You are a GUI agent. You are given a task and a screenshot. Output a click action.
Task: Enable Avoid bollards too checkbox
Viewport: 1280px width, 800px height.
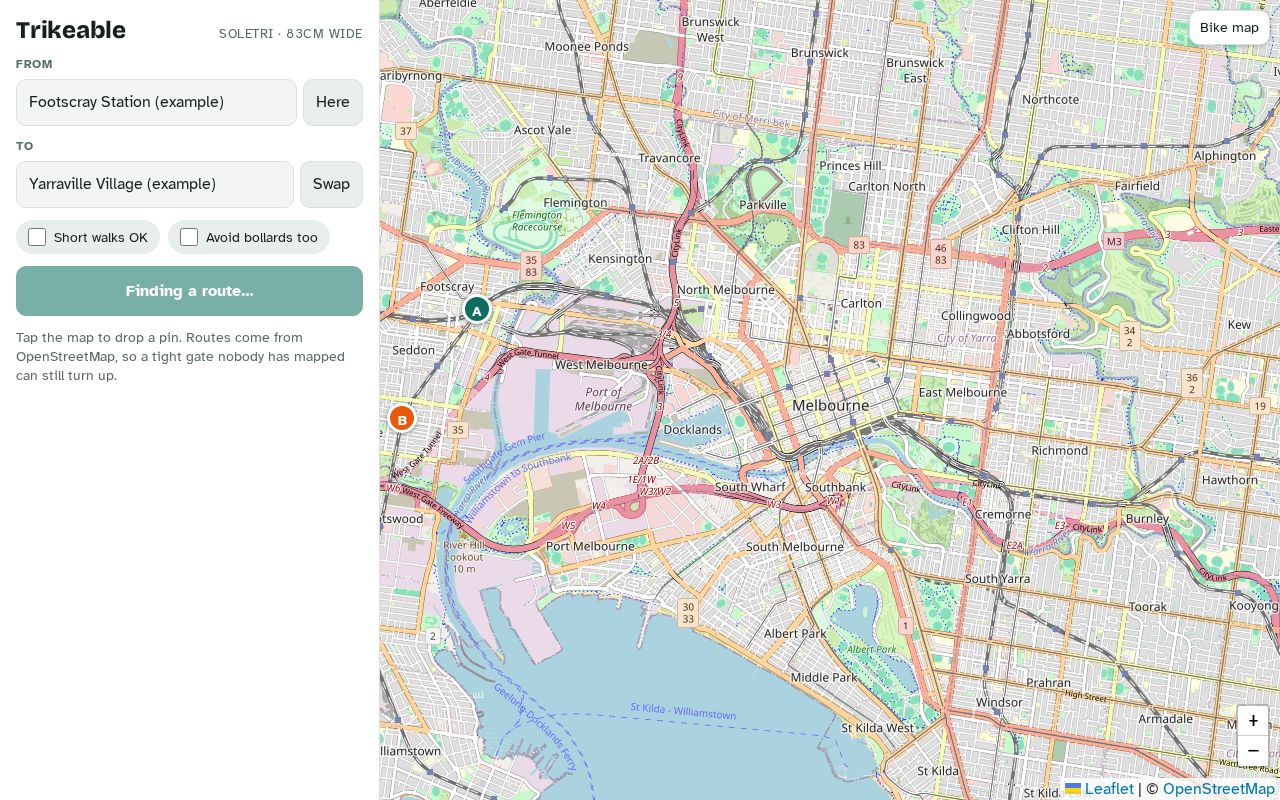(189, 237)
